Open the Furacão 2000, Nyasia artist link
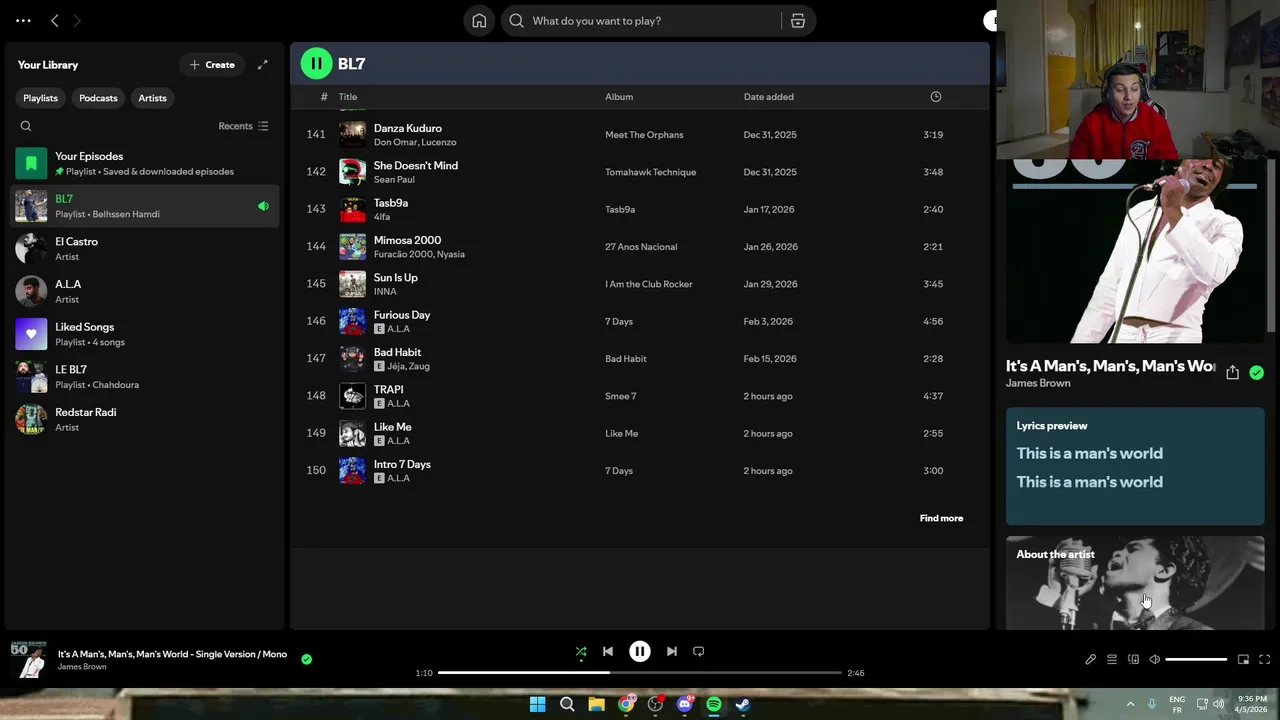 419,254
